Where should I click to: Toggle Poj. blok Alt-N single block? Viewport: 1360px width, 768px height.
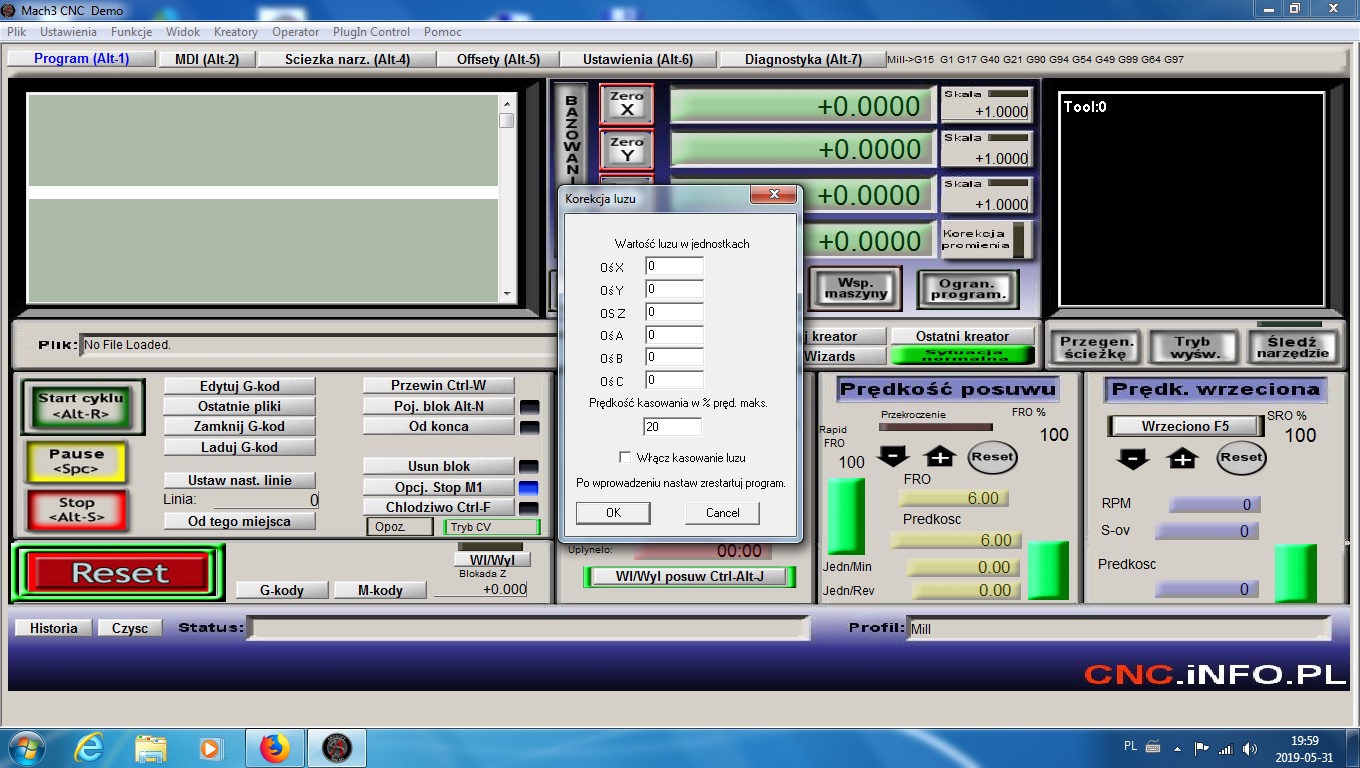pyautogui.click(x=439, y=406)
